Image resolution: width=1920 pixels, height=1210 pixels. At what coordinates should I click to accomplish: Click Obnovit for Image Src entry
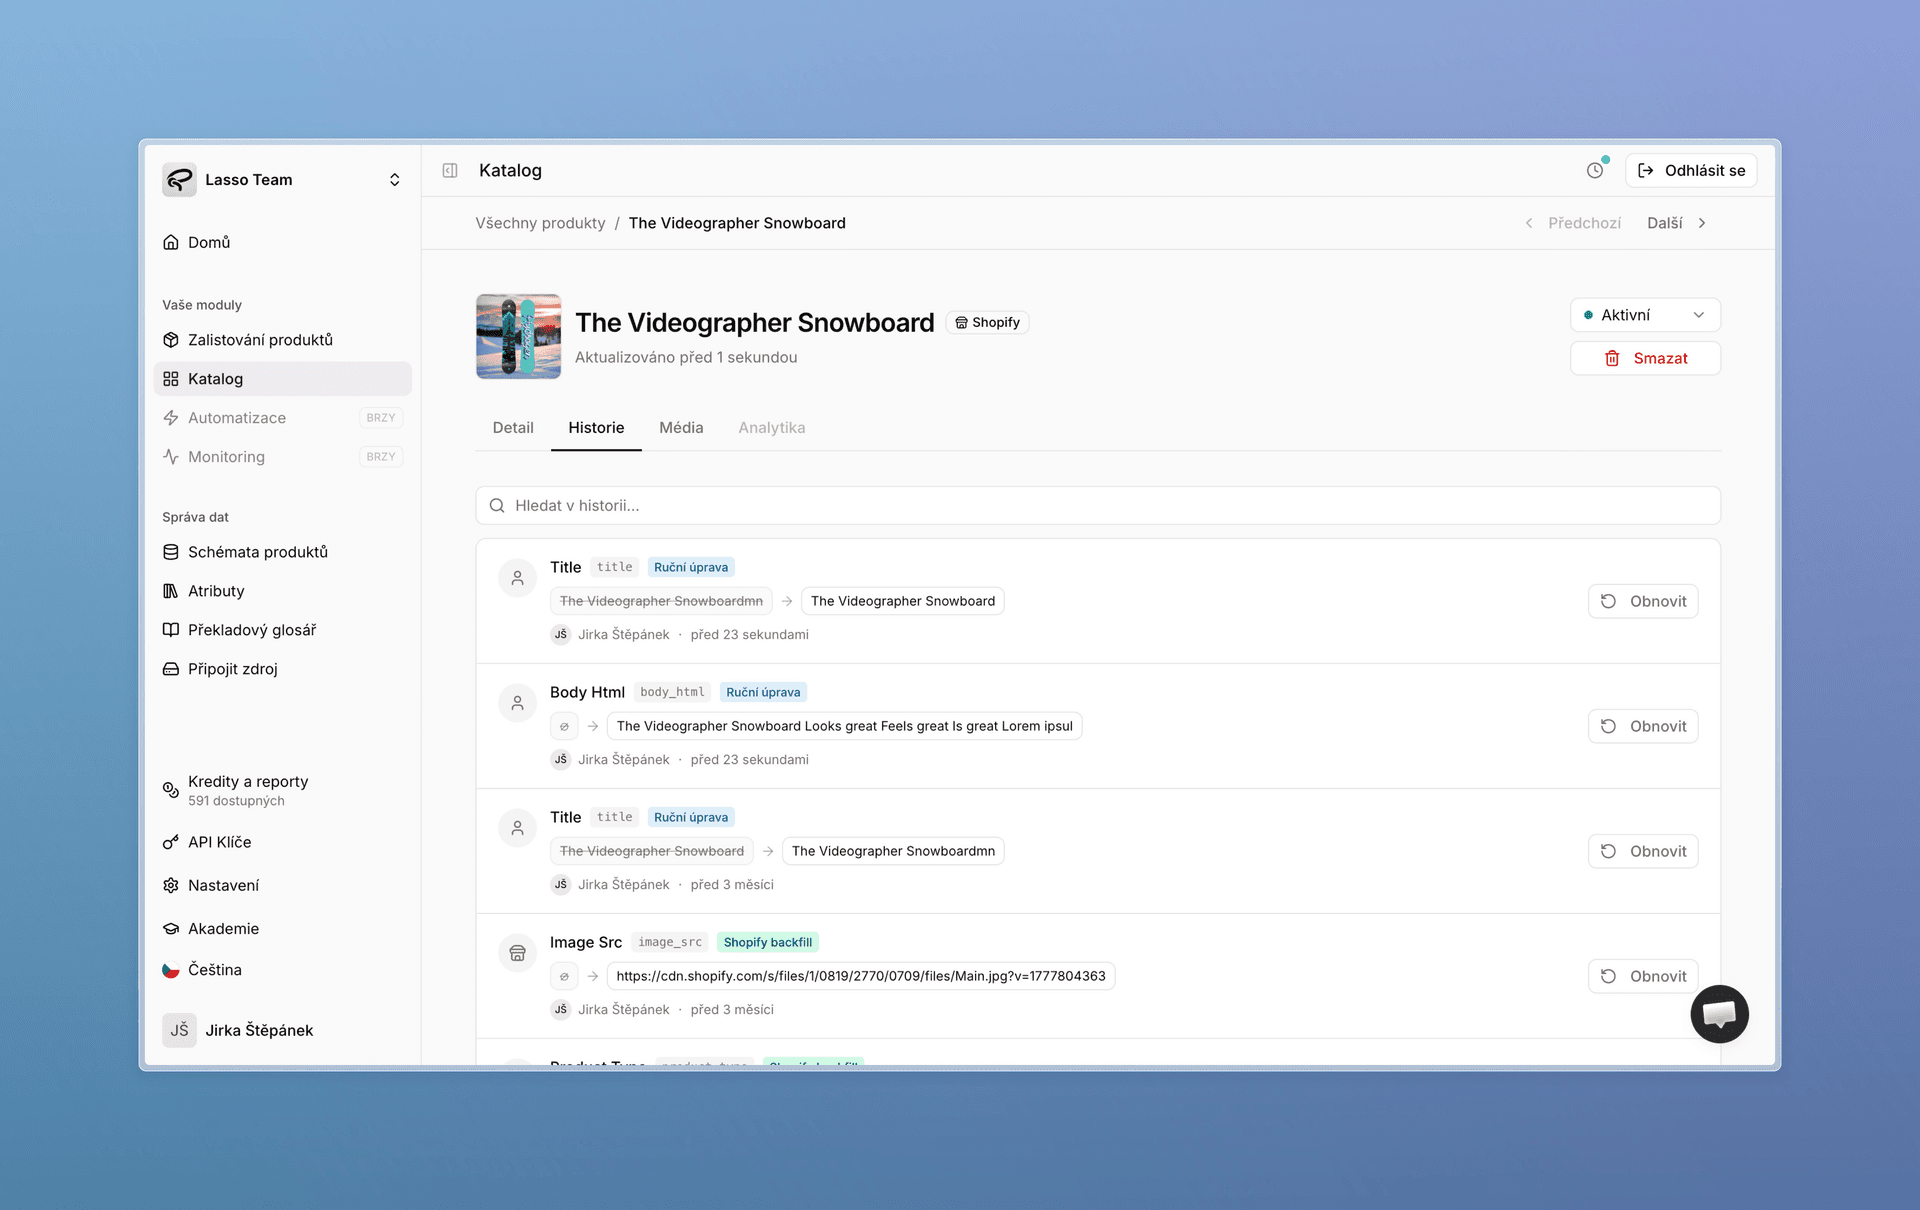[x=1643, y=976]
